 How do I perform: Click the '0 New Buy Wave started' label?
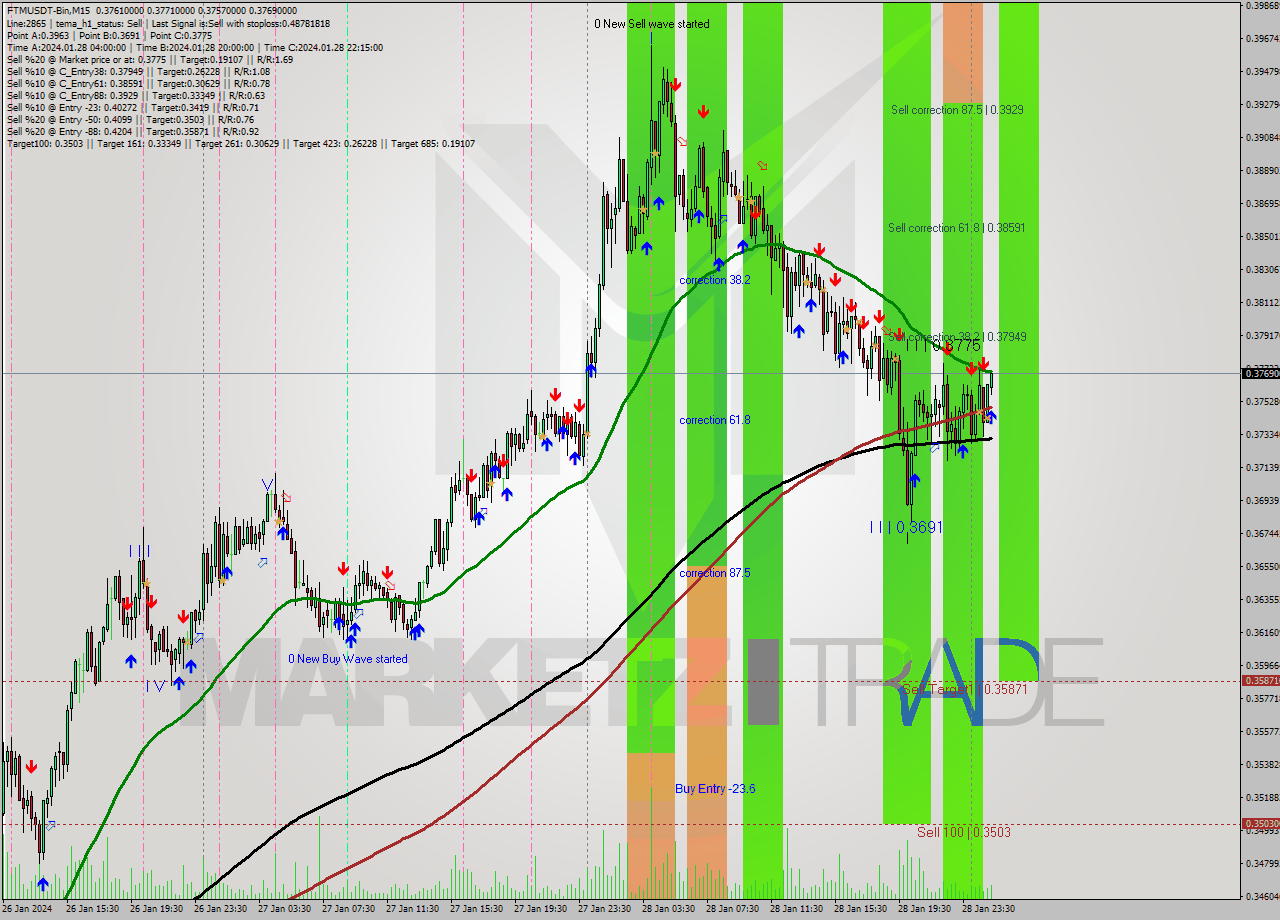(x=348, y=659)
